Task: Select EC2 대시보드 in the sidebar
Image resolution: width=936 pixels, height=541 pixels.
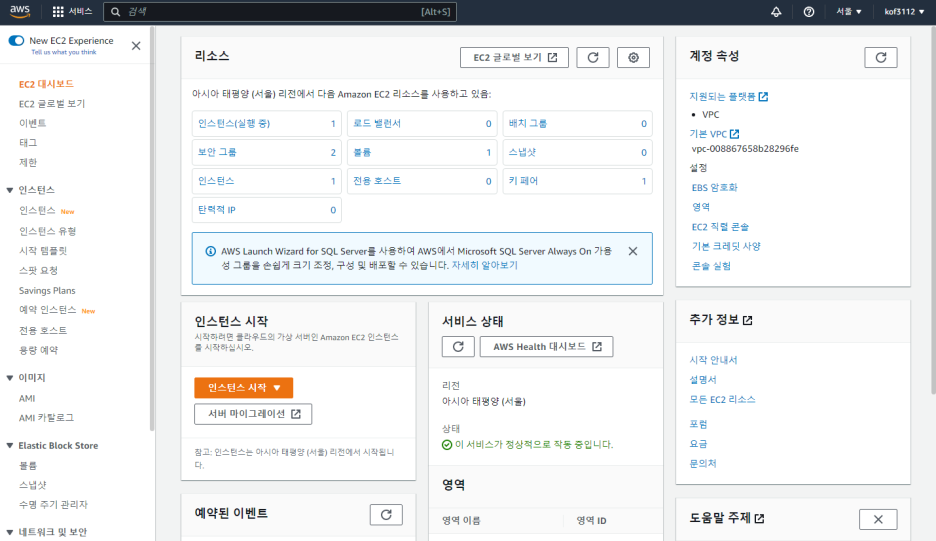Action: 46,84
